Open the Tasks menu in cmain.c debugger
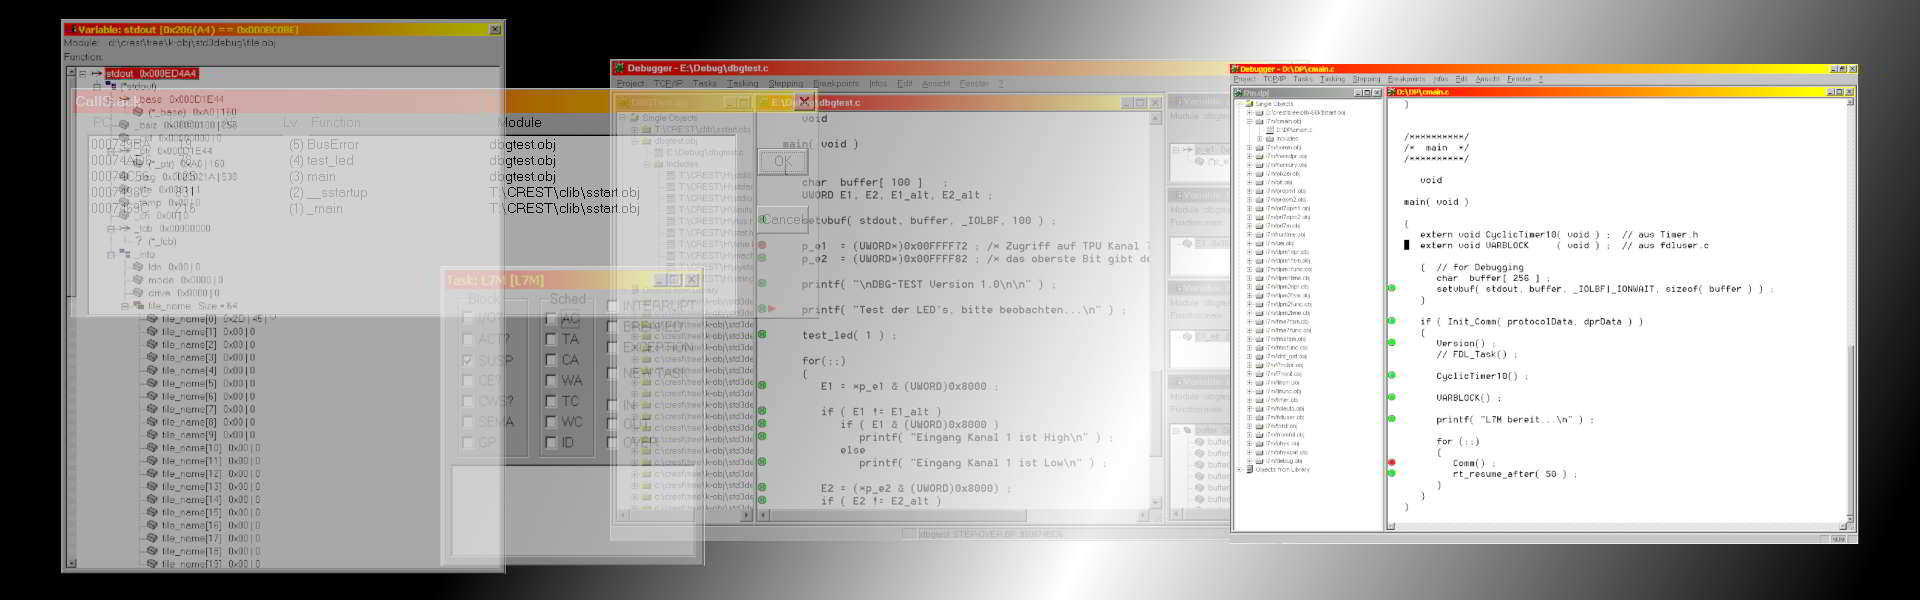The height and width of the screenshot is (600, 1920). point(1302,79)
